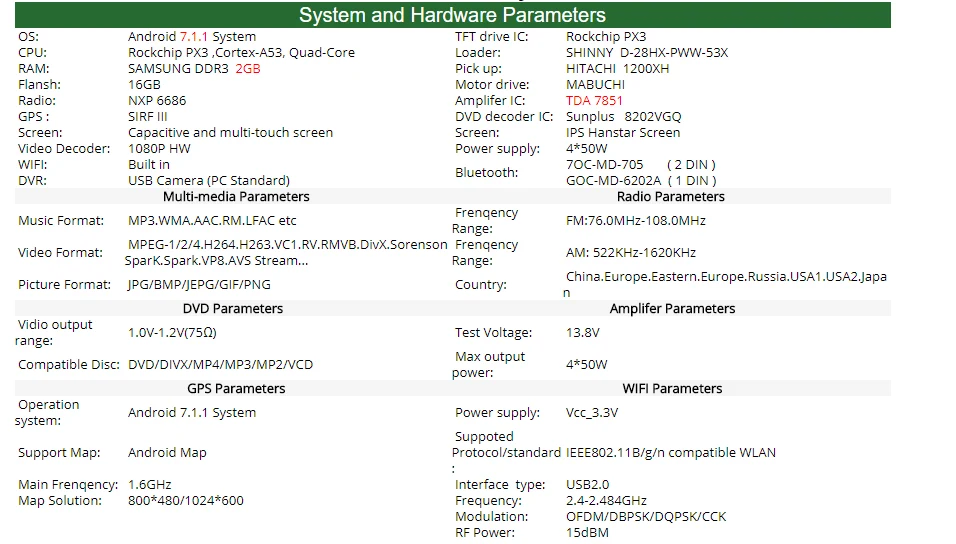
Task: Select the 1.0V-1.2V(75Ω) output range value
Action: (x=173, y=332)
